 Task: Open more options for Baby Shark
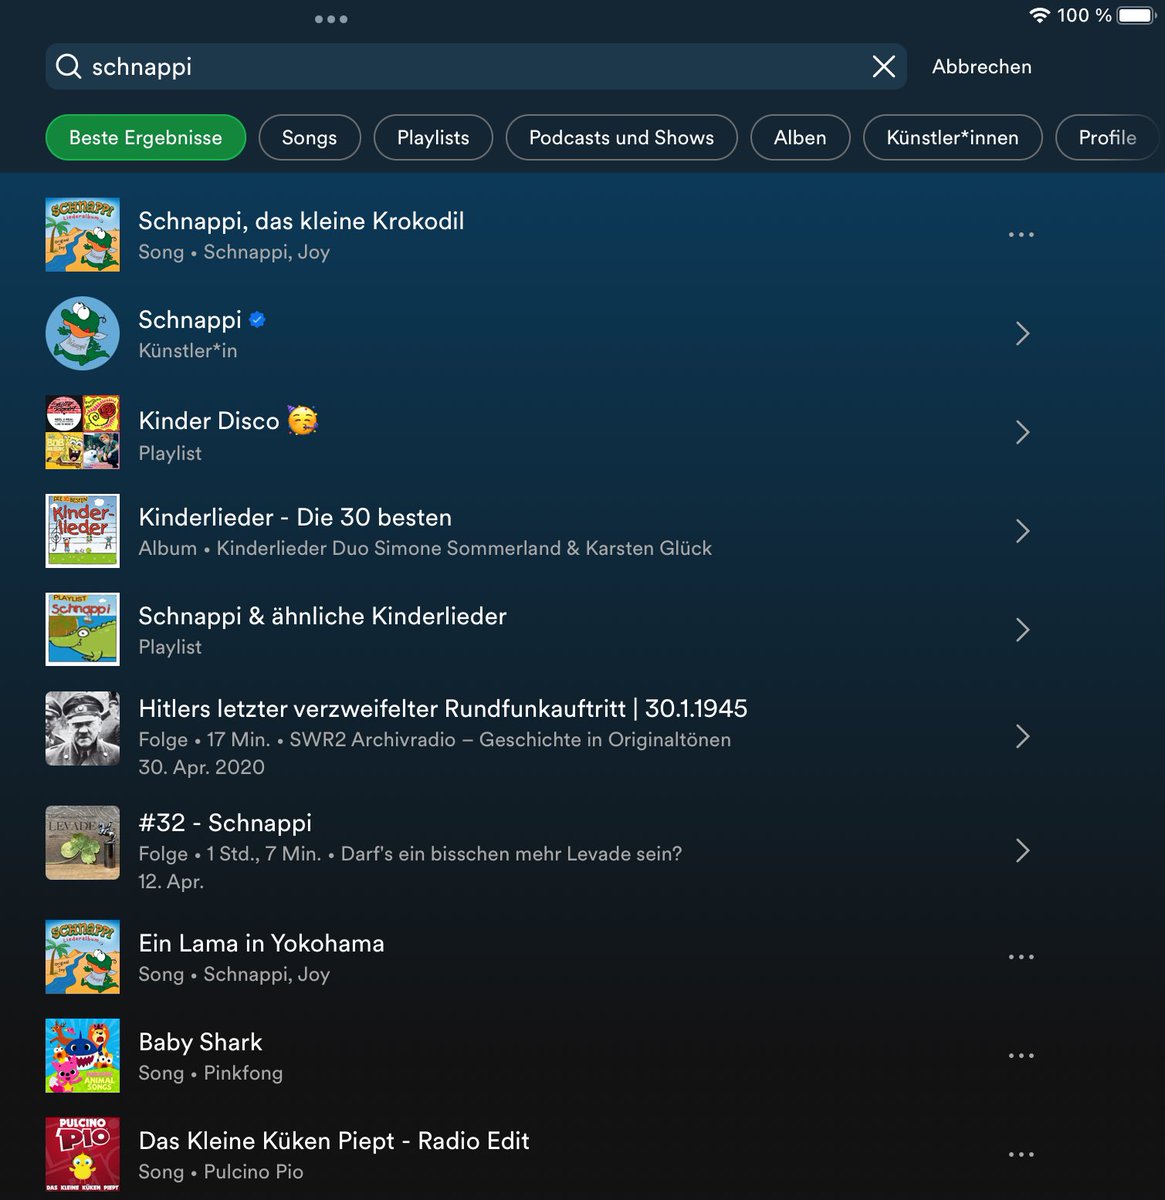coord(1021,1056)
